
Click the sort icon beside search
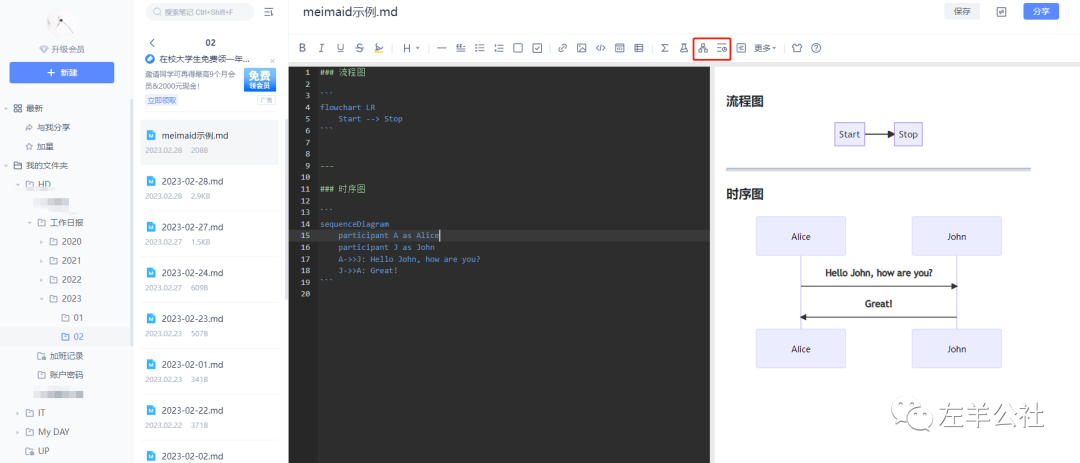pyautogui.click(x=269, y=12)
